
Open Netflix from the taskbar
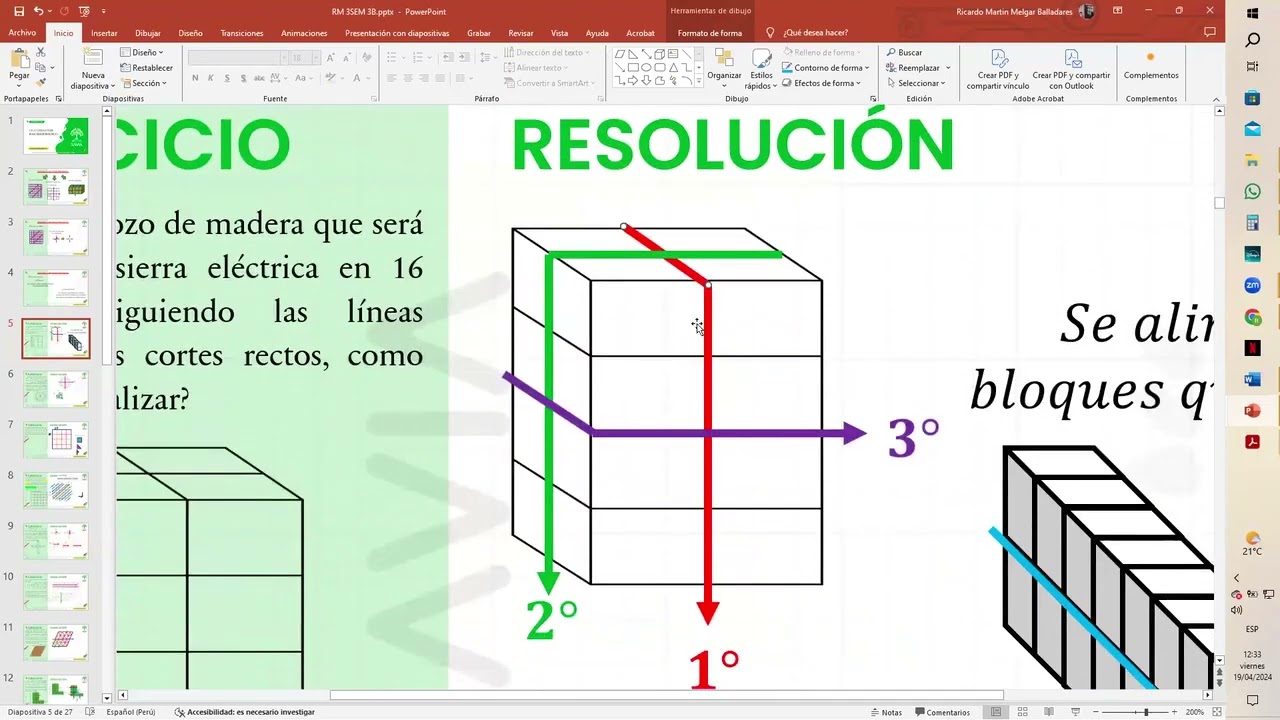(x=1253, y=348)
